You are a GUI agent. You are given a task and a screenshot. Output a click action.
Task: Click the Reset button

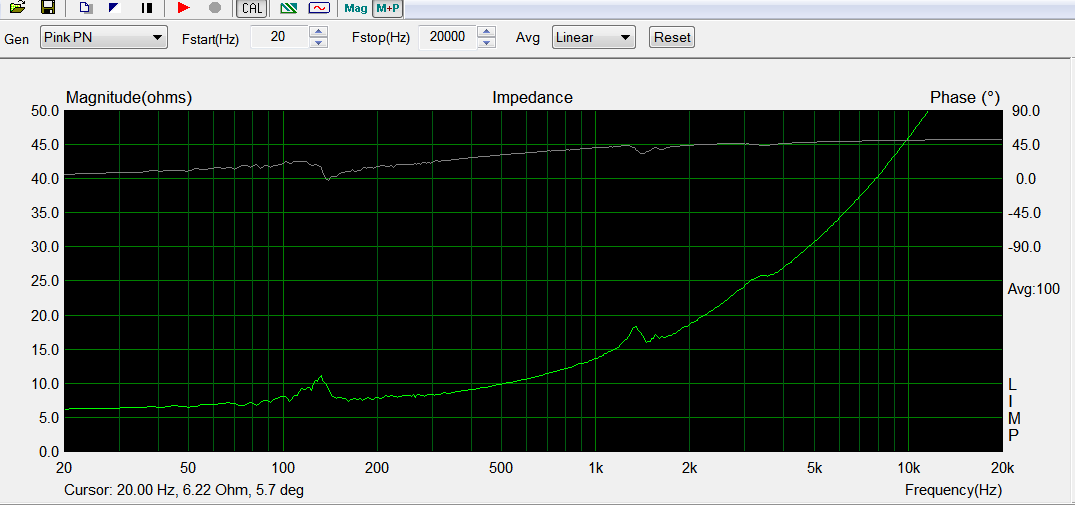pyautogui.click(x=672, y=37)
